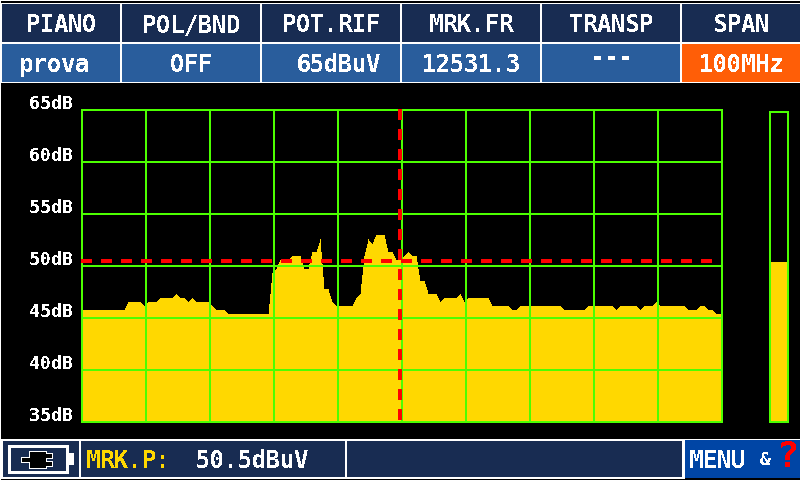Click the empty status field beside MRK.P
Image resolution: width=800 pixels, height=480 pixels.
(x=514, y=460)
